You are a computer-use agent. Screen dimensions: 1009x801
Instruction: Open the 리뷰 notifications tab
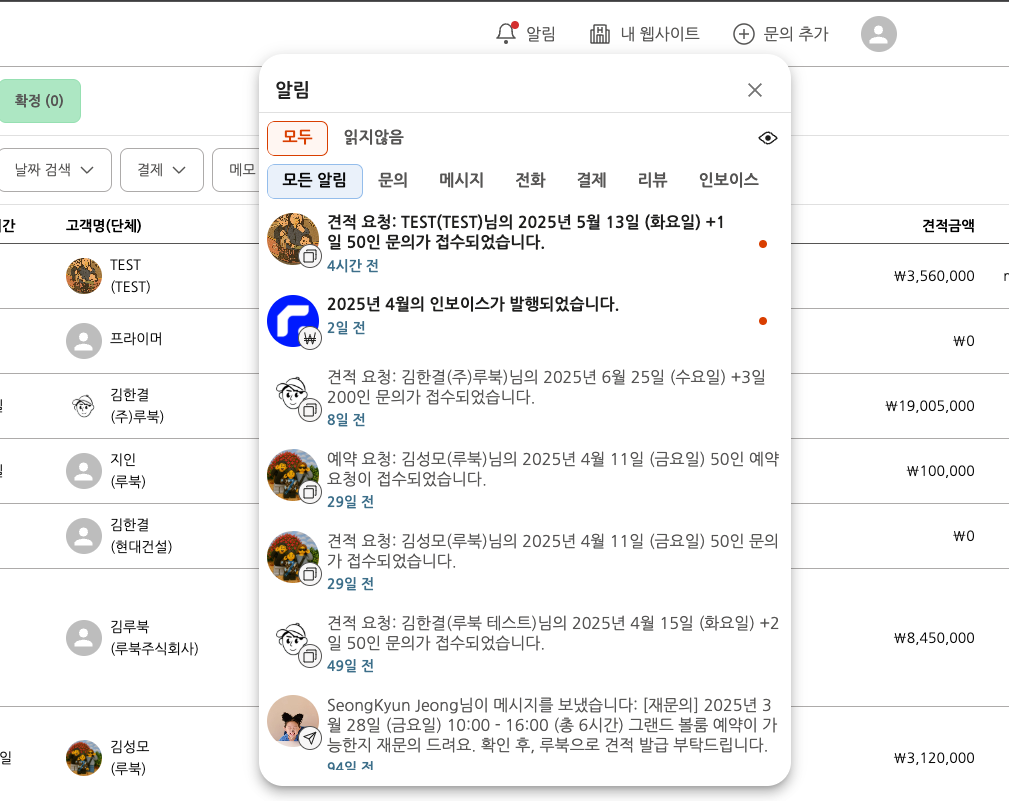[x=652, y=181]
